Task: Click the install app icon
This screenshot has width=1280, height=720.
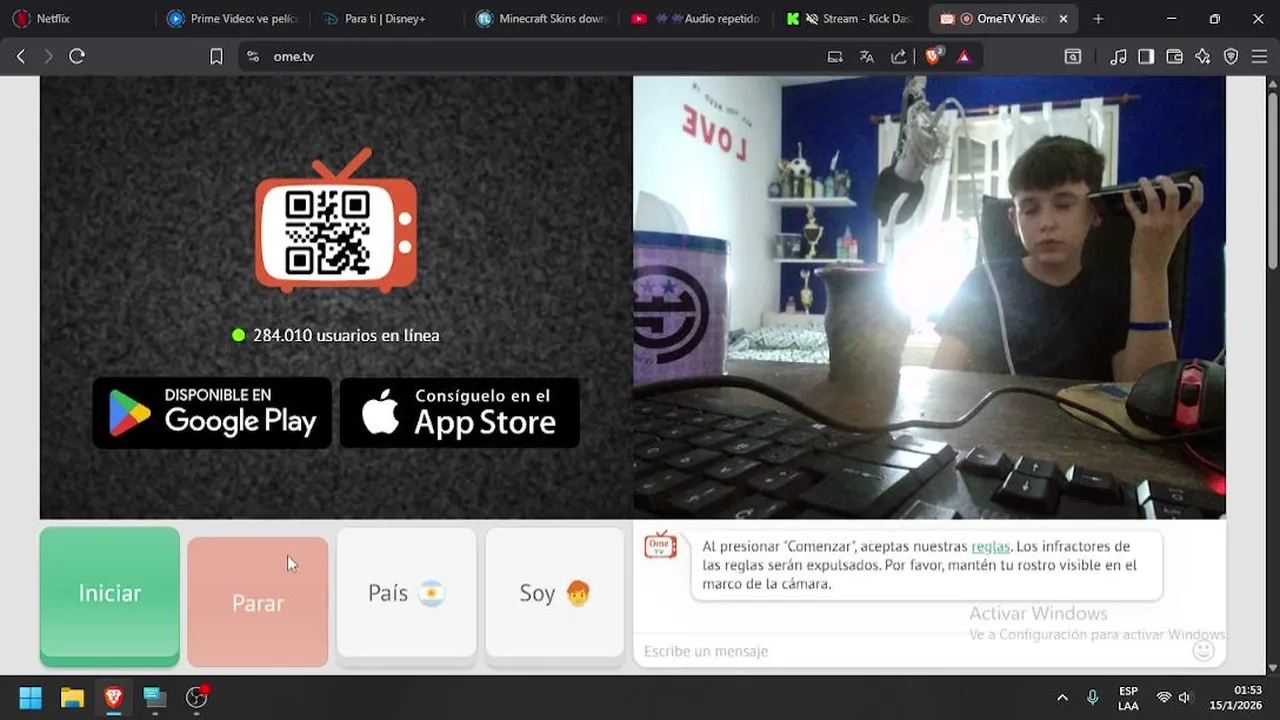Action: (835, 57)
